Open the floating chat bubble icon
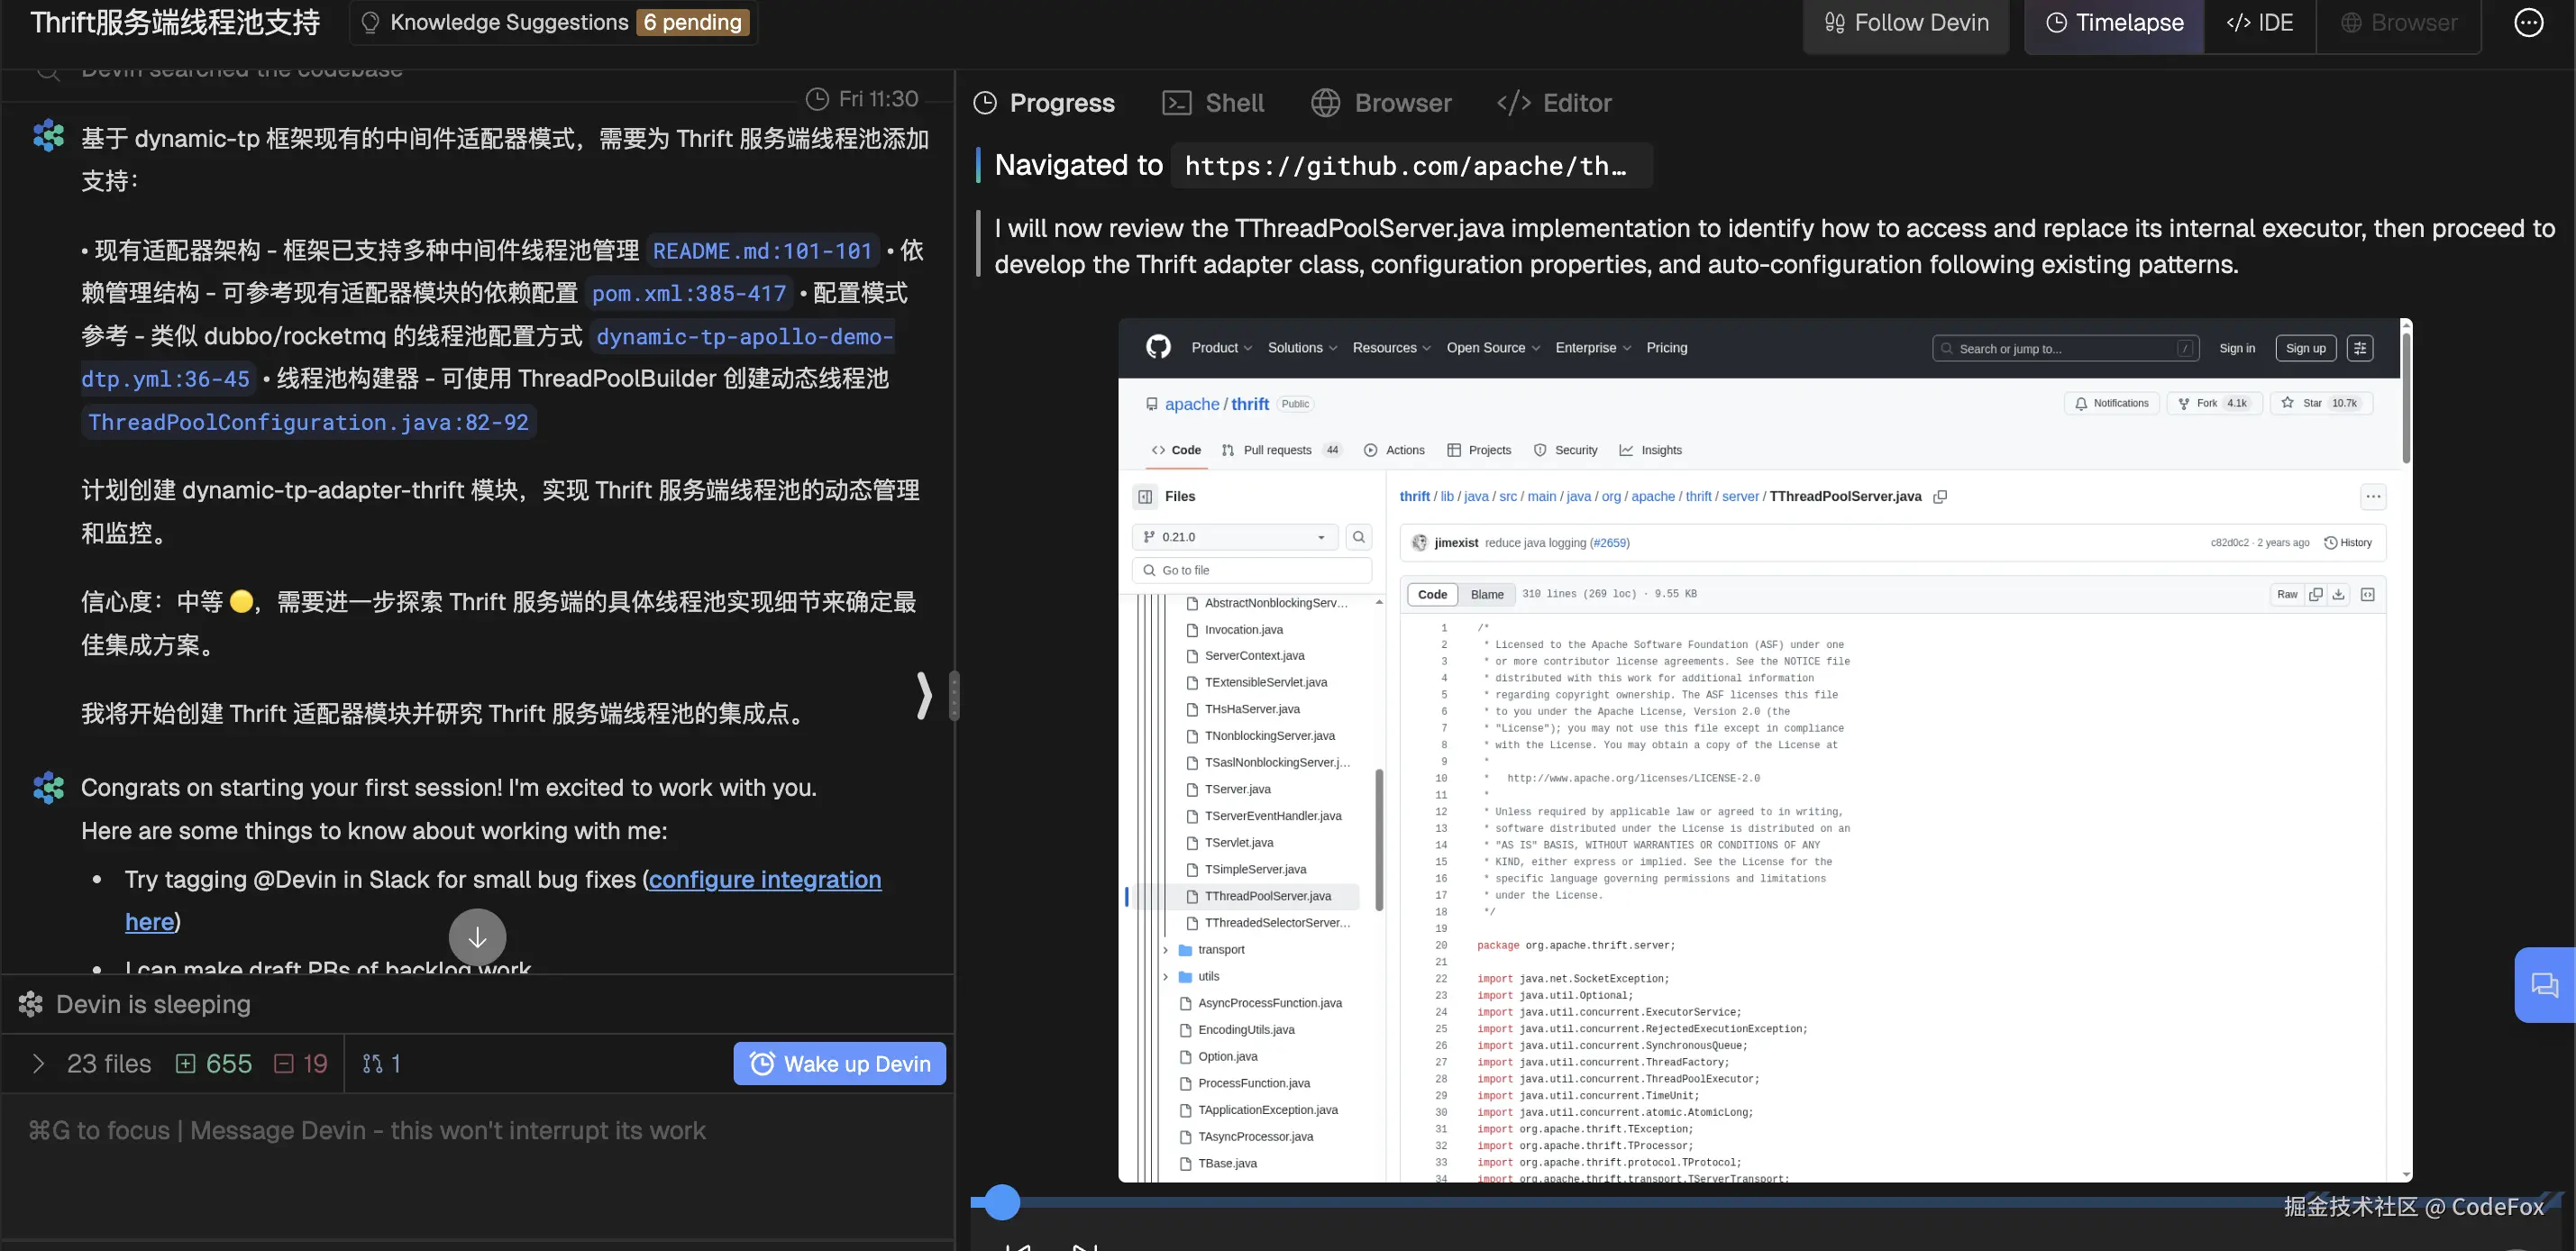This screenshot has width=2576, height=1251. [2544, 985]
